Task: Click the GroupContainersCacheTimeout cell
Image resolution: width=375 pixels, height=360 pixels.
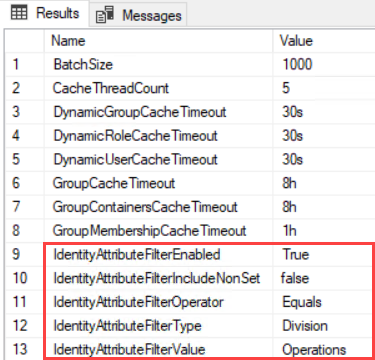Action: pos(158,207)
